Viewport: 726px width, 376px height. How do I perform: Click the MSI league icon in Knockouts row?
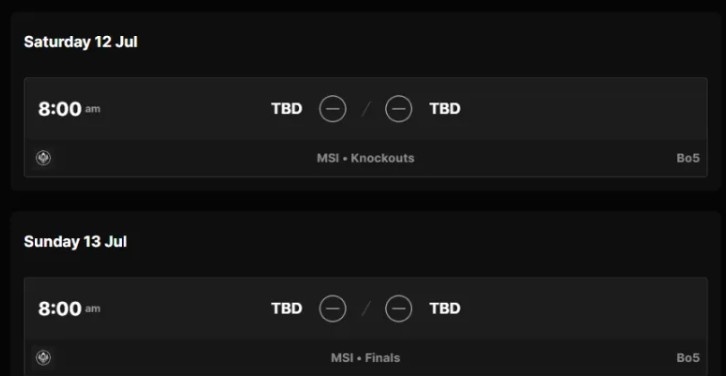coord(44,158)
